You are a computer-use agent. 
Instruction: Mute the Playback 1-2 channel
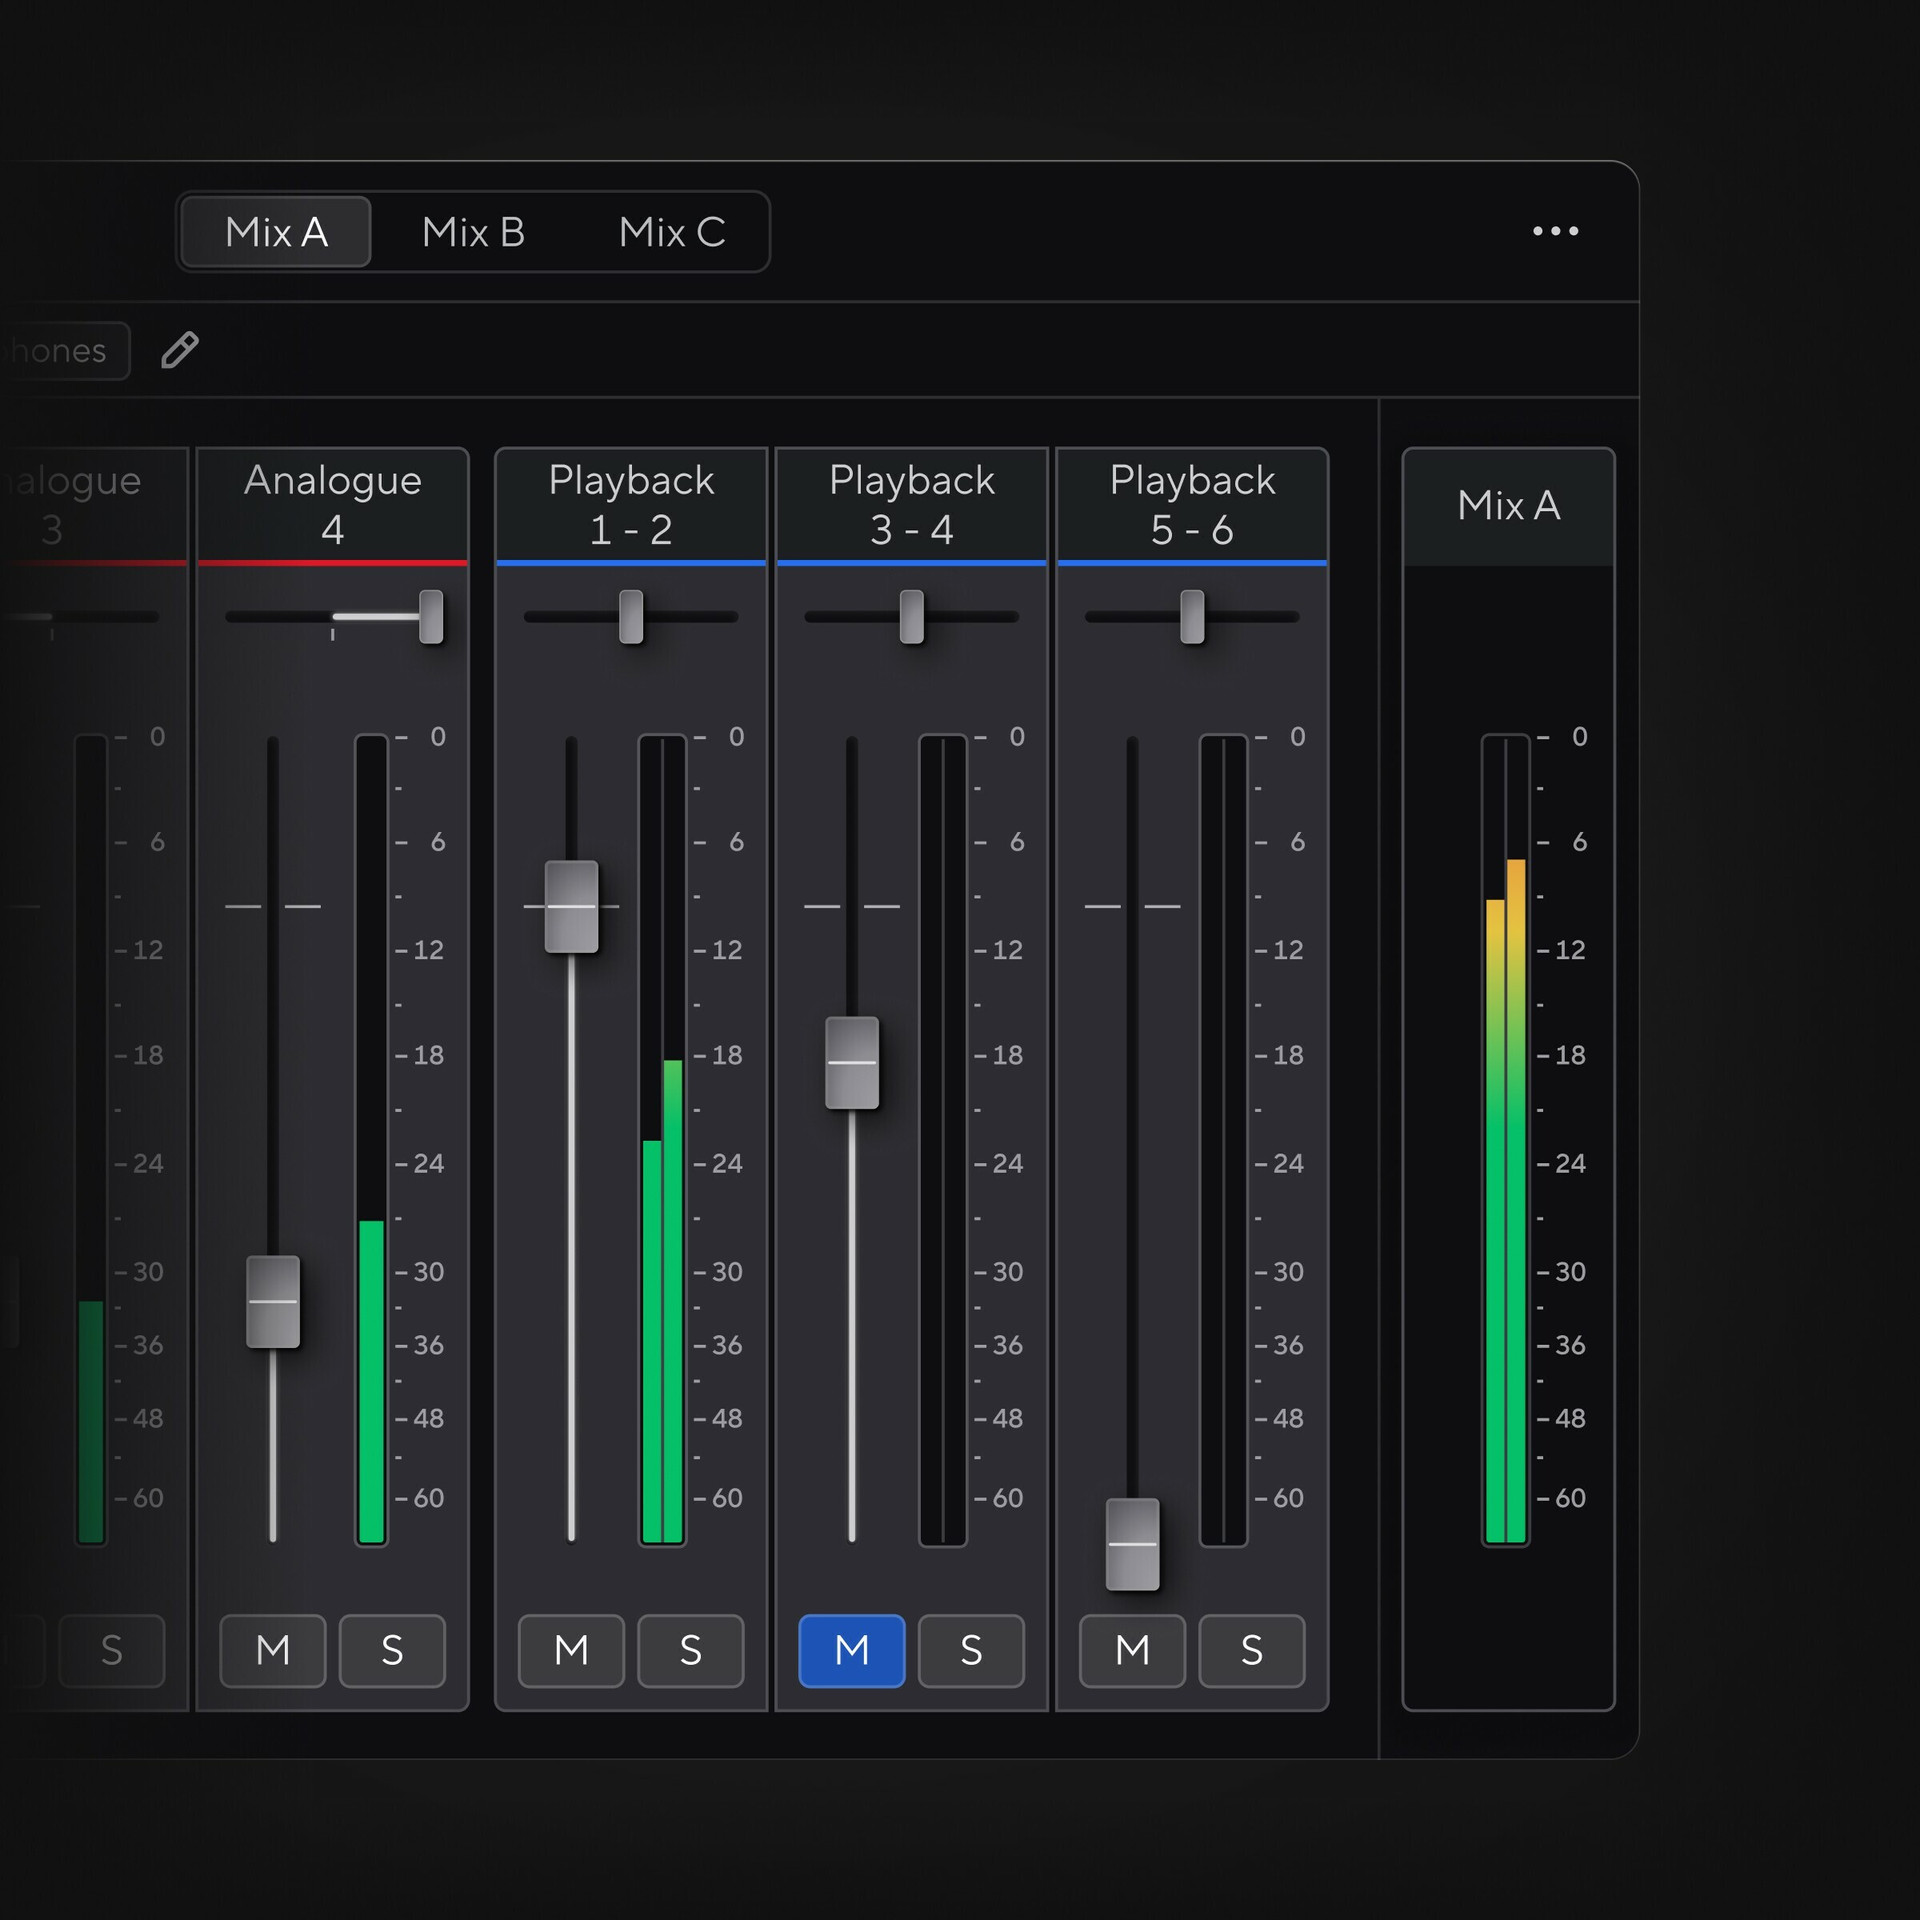[571, 1650]
